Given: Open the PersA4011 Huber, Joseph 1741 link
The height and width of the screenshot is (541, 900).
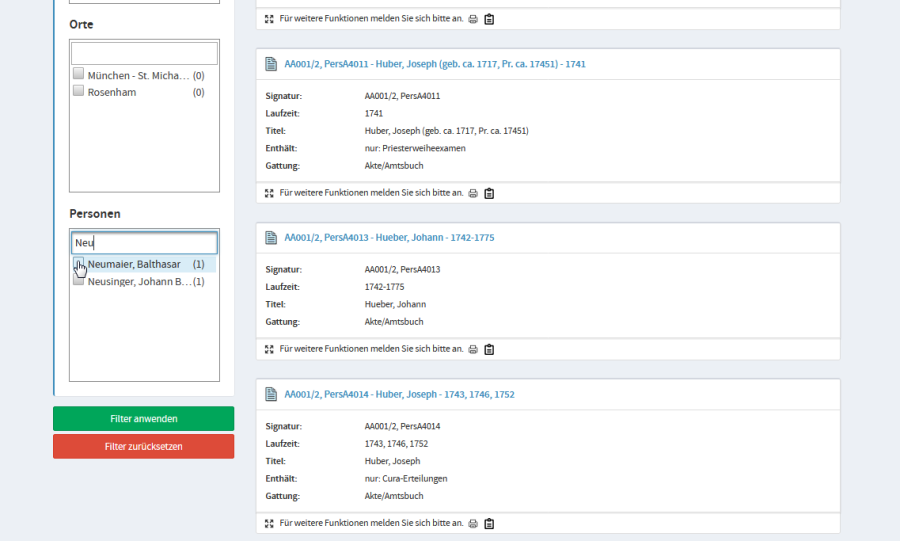Looking at the screenshot, I should pos(434,64).
